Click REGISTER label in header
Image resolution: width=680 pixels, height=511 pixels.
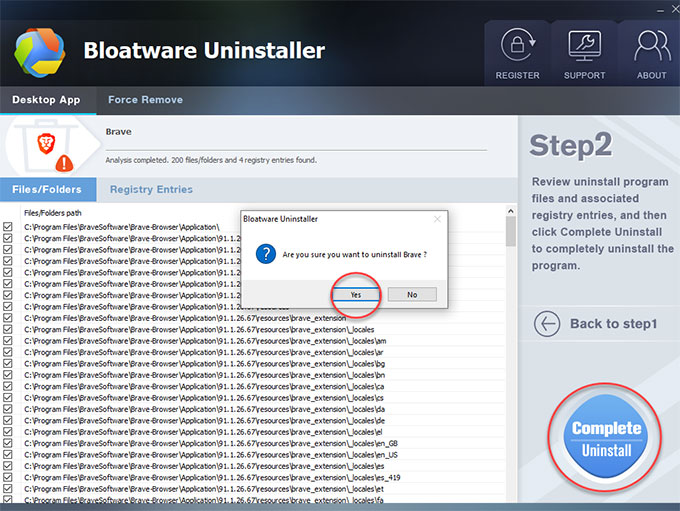(x=518, y=75)
